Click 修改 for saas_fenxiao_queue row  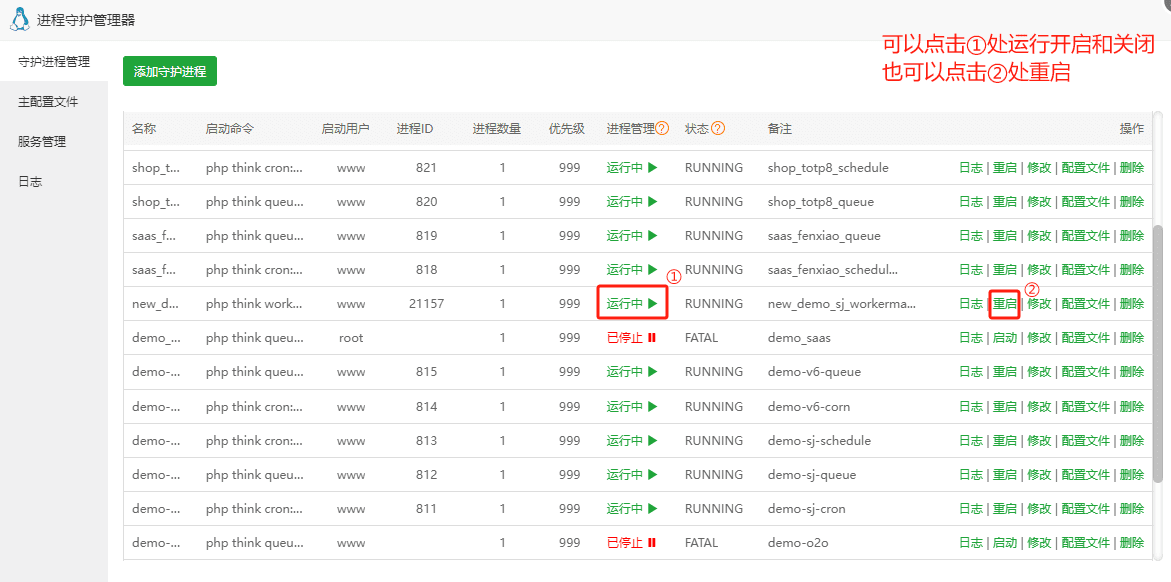(1039, 236)
